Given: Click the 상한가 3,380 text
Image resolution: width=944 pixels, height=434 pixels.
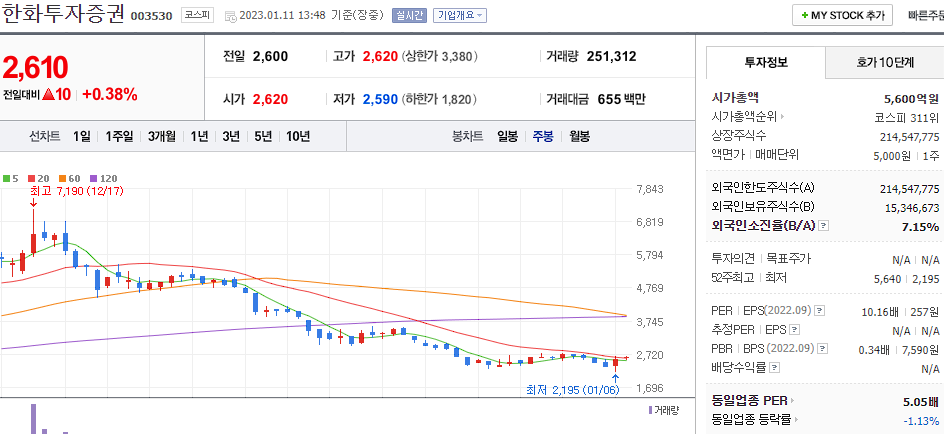Looking at the screenshot, I should coord(439,57).
